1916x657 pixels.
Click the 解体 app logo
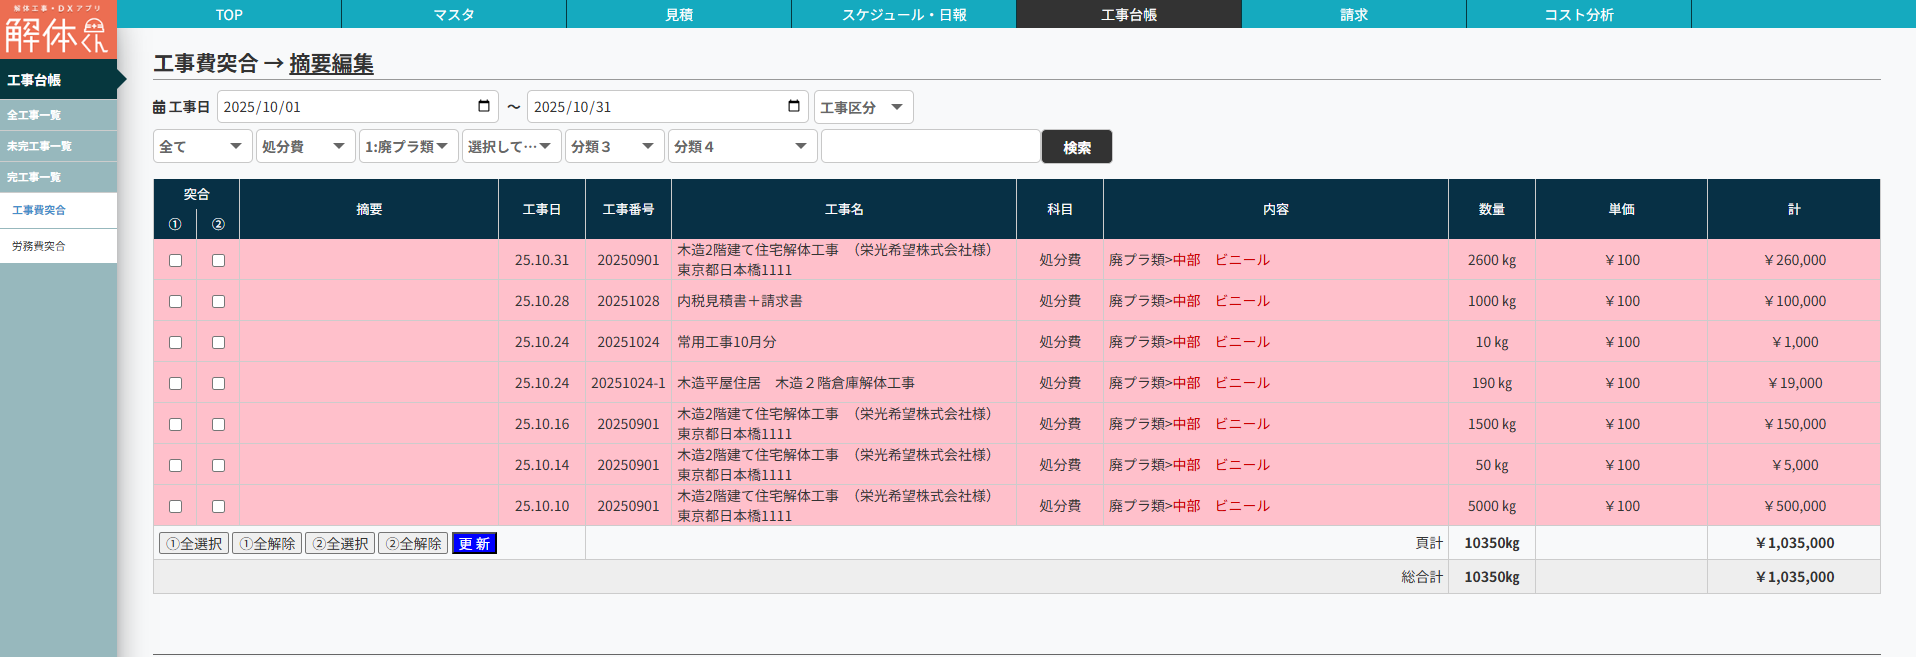57,30
